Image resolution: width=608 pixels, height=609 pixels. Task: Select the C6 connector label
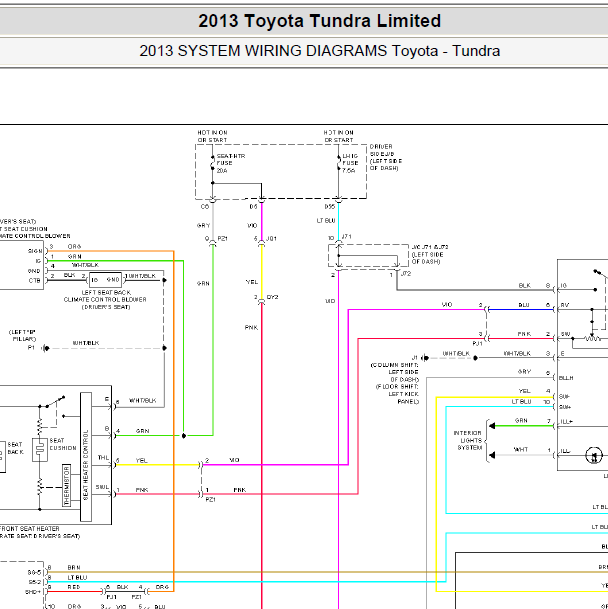[205, 207]
